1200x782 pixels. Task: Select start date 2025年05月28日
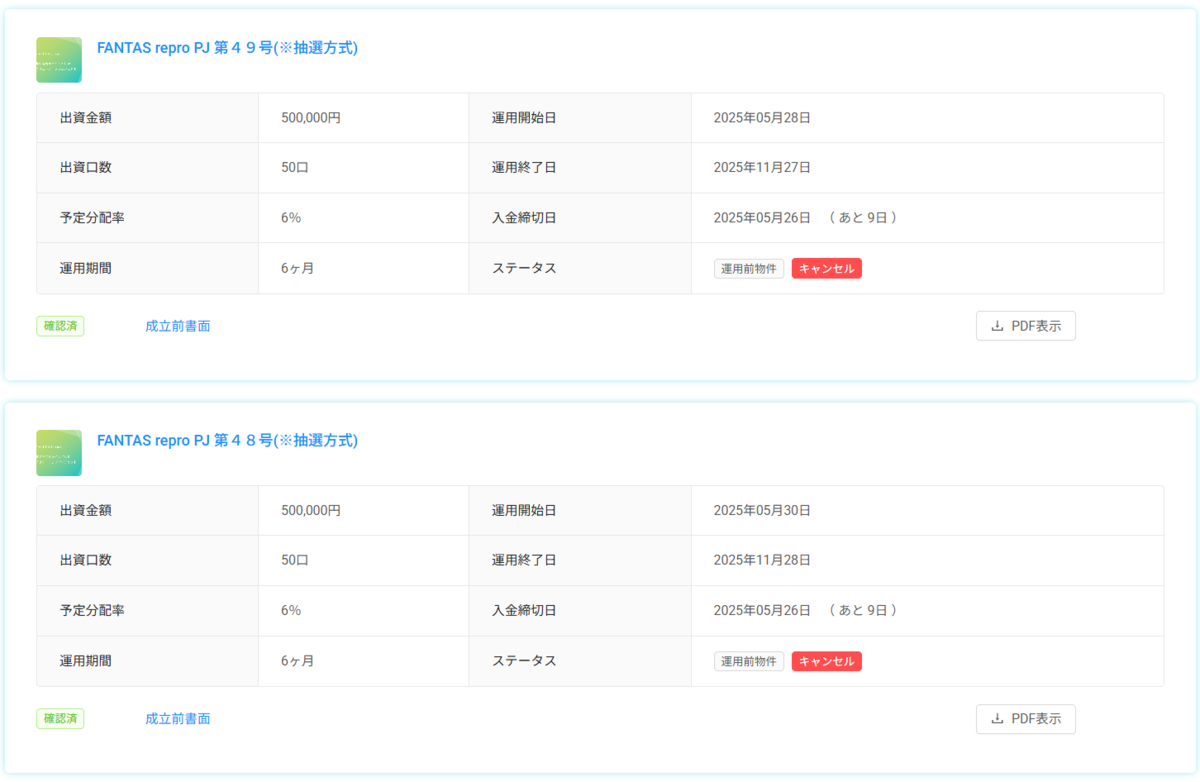[x=762, y=118]
